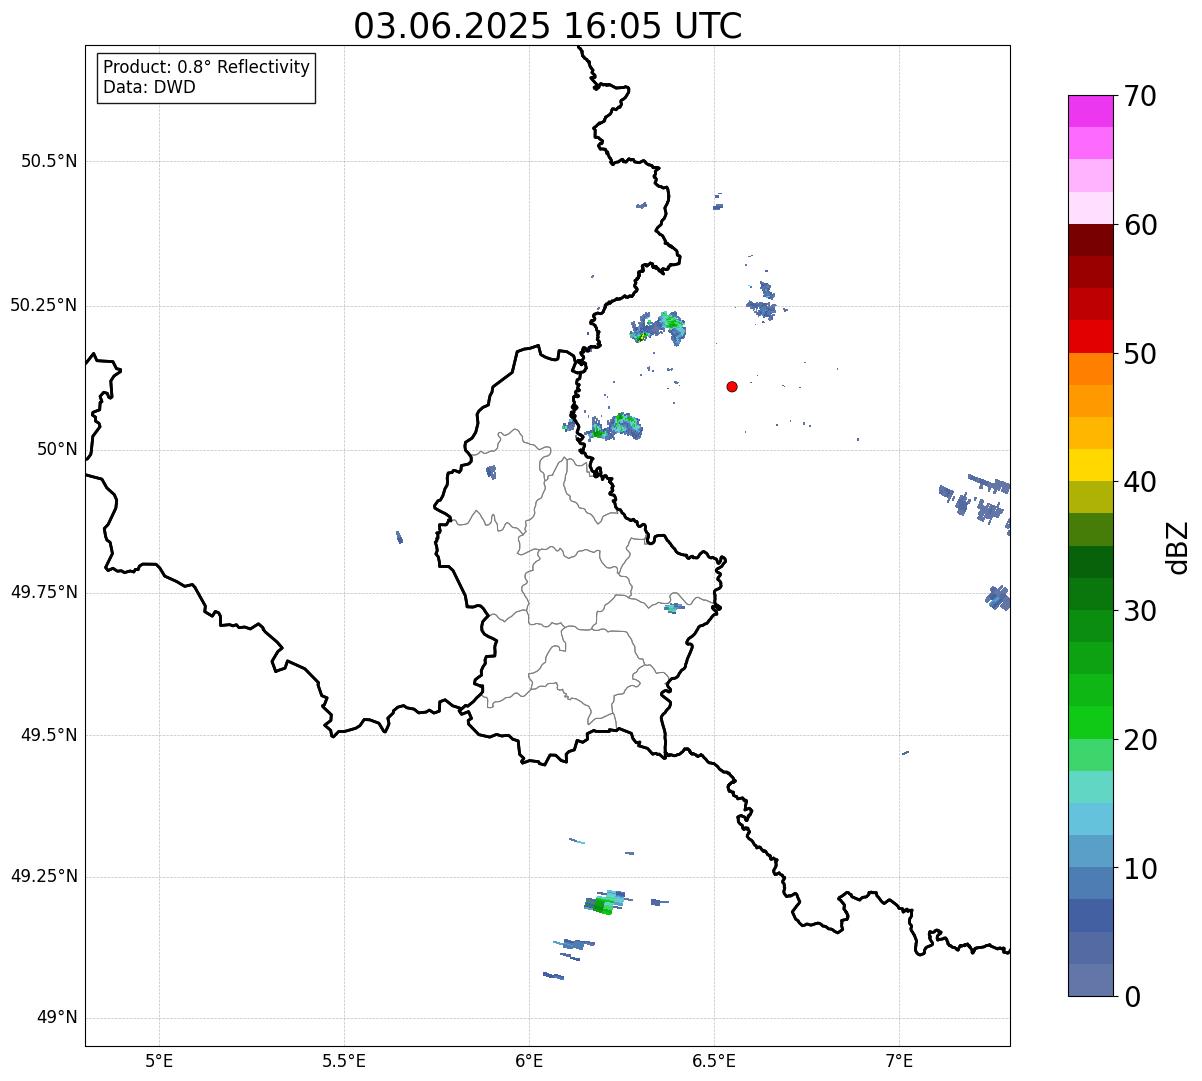The image size is (1202, 1081).
Task: Click the 60 tick on colorbar
Action: pos(1140,225)
